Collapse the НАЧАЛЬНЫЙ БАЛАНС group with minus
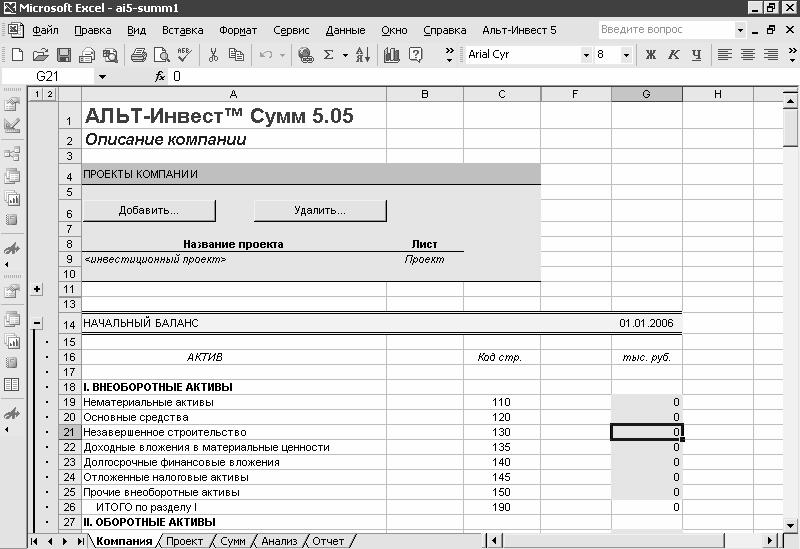 pyautogui.click(x=37, y=323)
